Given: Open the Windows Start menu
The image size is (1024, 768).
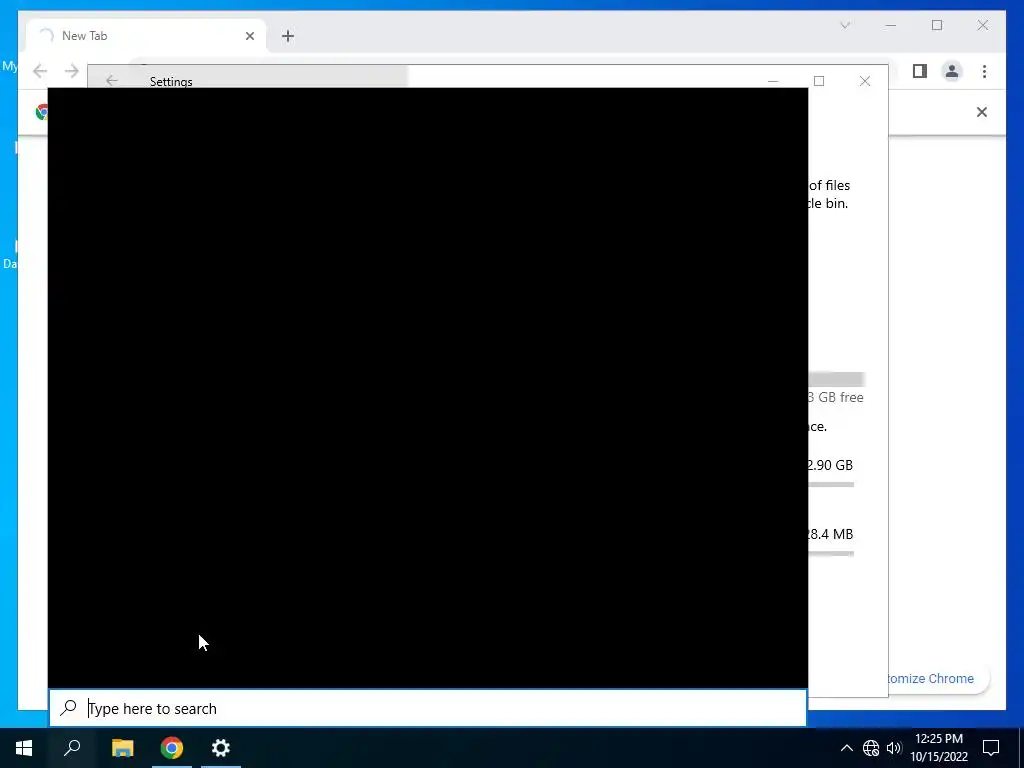Looking at the screenshot, I should pos(24,748).
